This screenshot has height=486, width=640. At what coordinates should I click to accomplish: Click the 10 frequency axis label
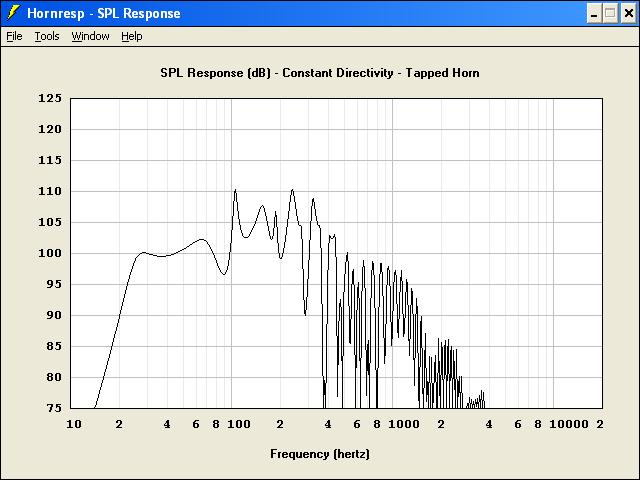(74, 424)
